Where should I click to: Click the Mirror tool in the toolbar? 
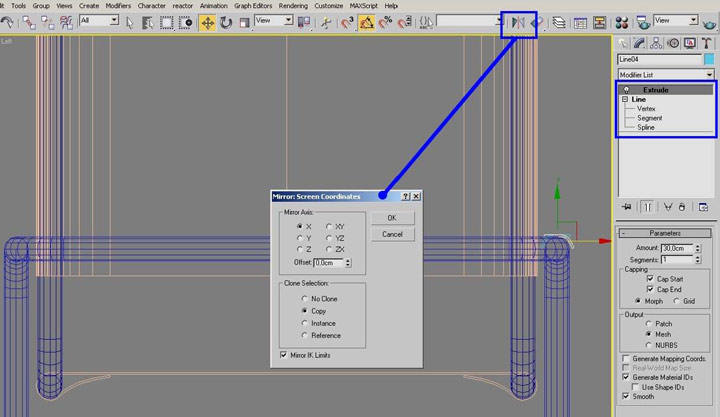517,21
